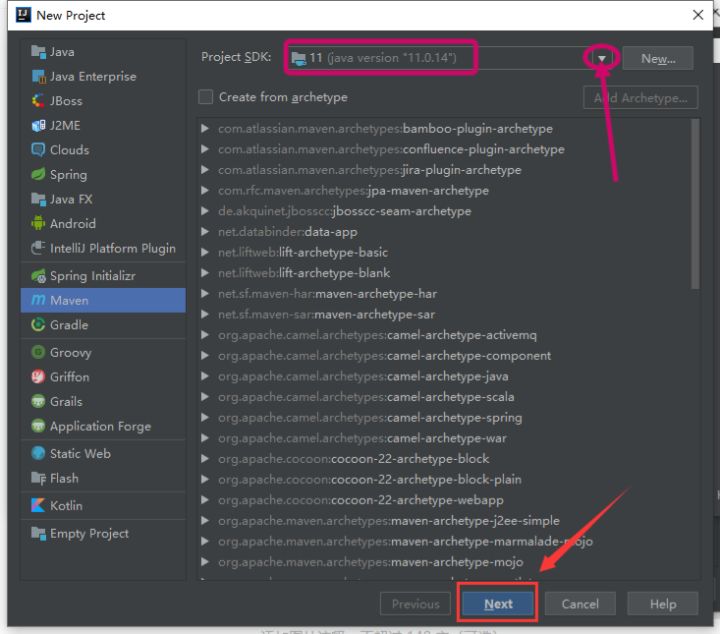Select Java Enterprise project type

tap(103, 77)
